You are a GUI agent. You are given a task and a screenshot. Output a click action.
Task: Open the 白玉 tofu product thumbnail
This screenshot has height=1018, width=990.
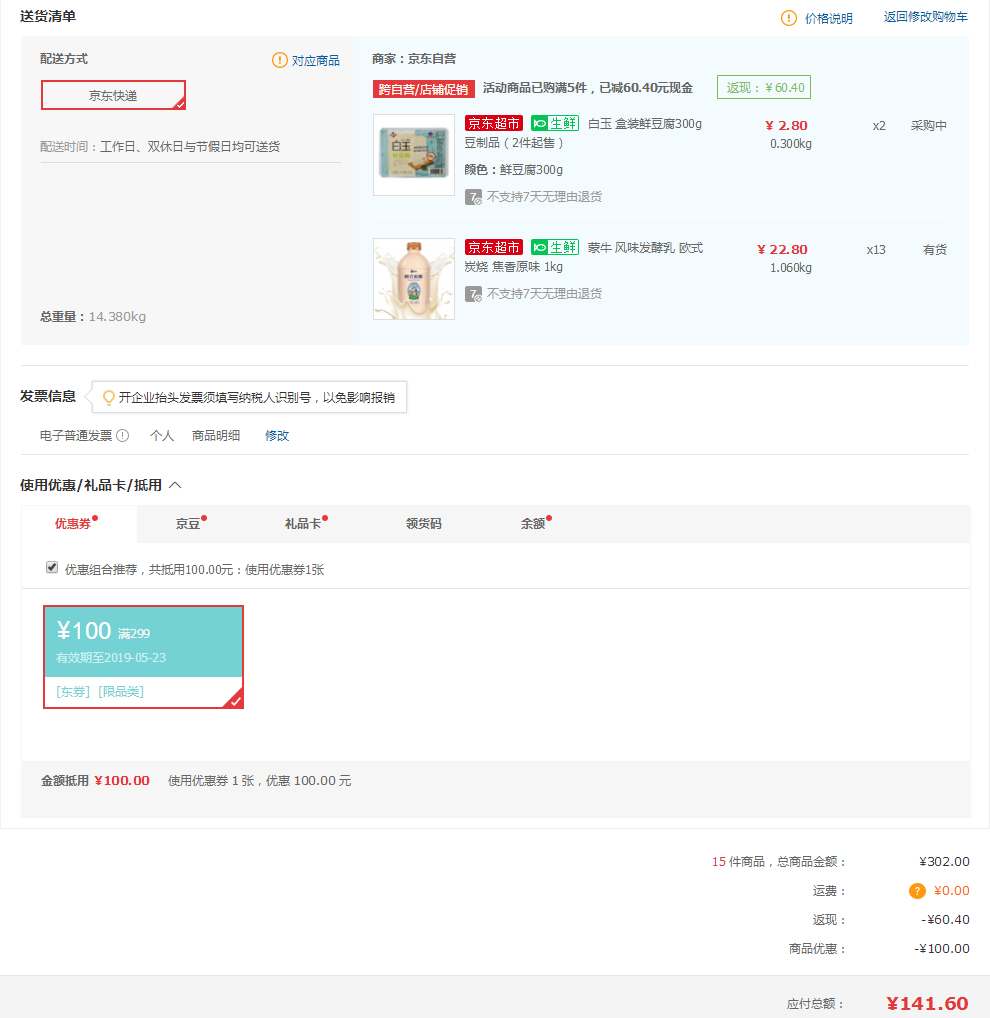tap(414, 155)
